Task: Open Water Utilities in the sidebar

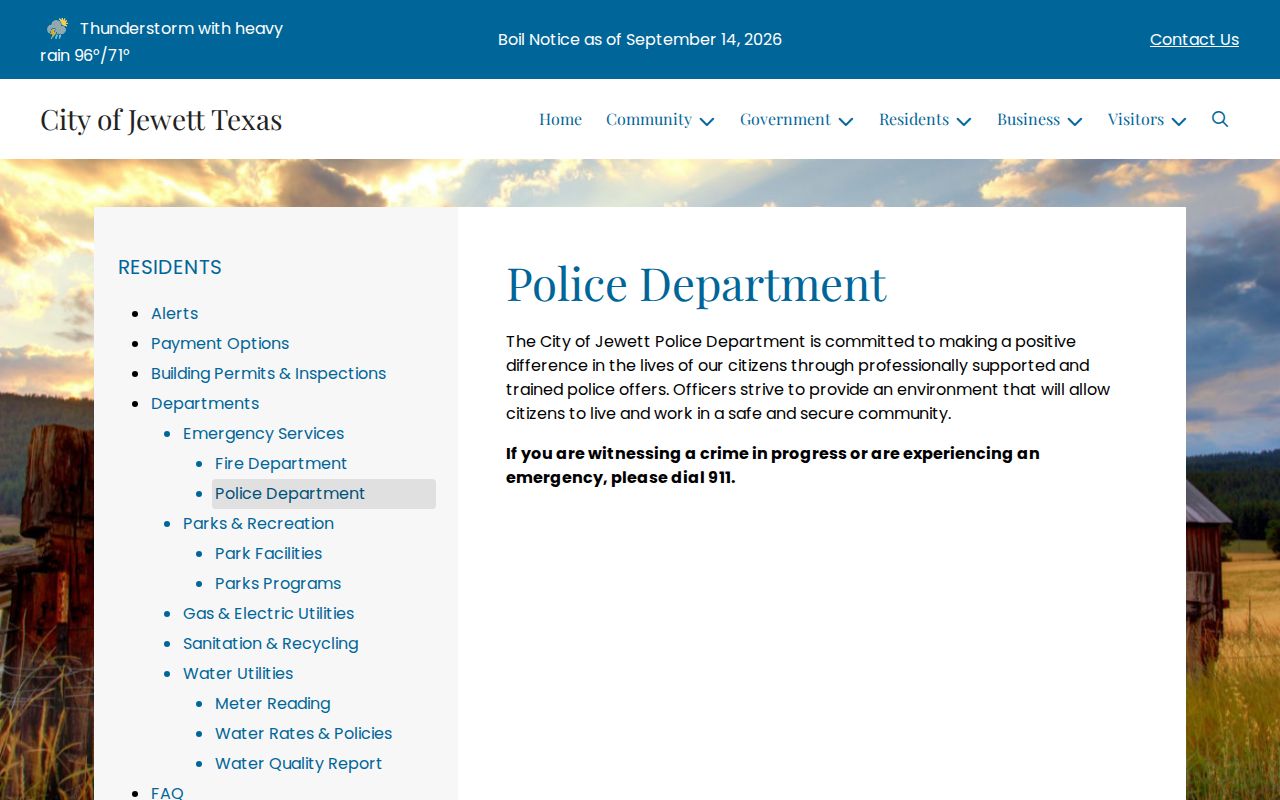Action: click(238, 673)
